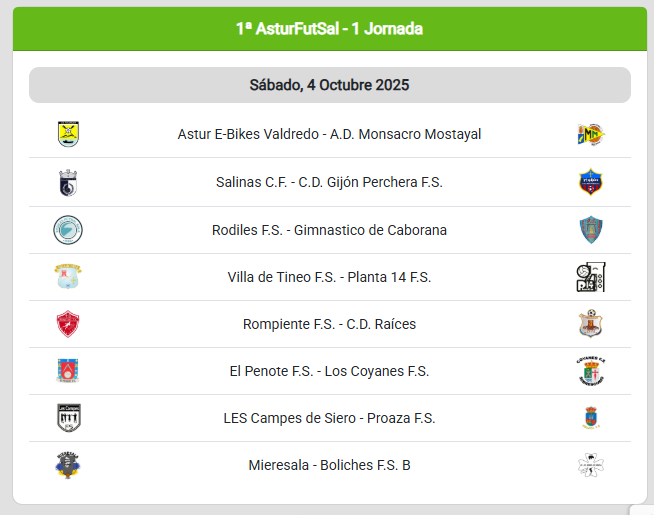This screenshot has width=654, height=515.
Task: Click the Proaza F.S. team crest
Action: [x=590, y=418]
